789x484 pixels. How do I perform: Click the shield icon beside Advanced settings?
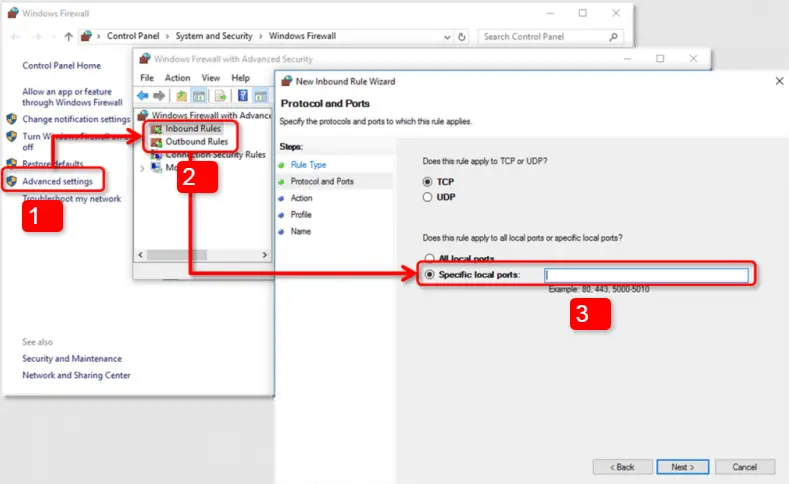click(12, 181)
